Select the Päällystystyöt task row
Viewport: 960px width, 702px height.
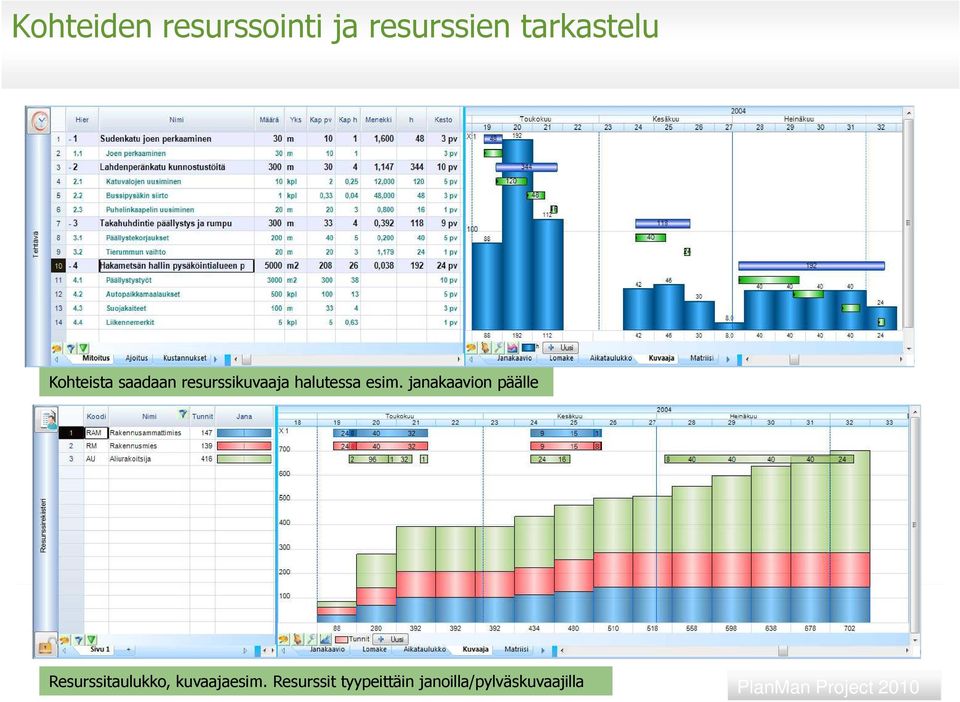[x=257, y=280]
